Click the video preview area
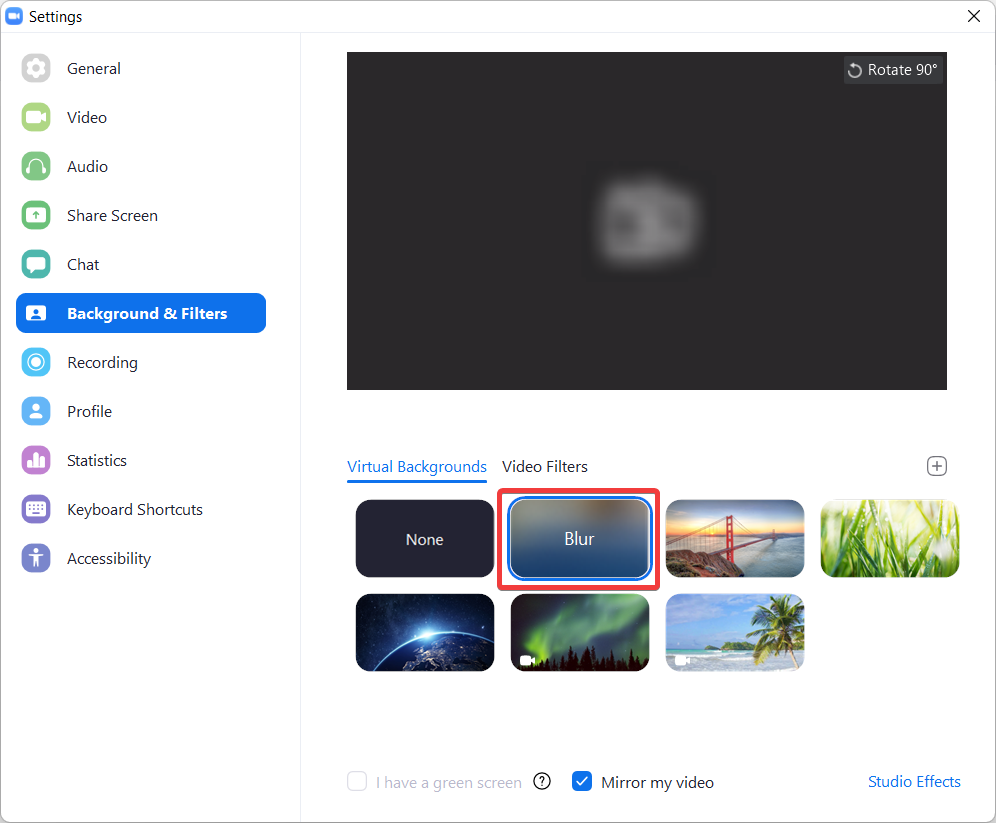Image resolution: width=996 pixels, height=823 pixels. coord(647,221)
